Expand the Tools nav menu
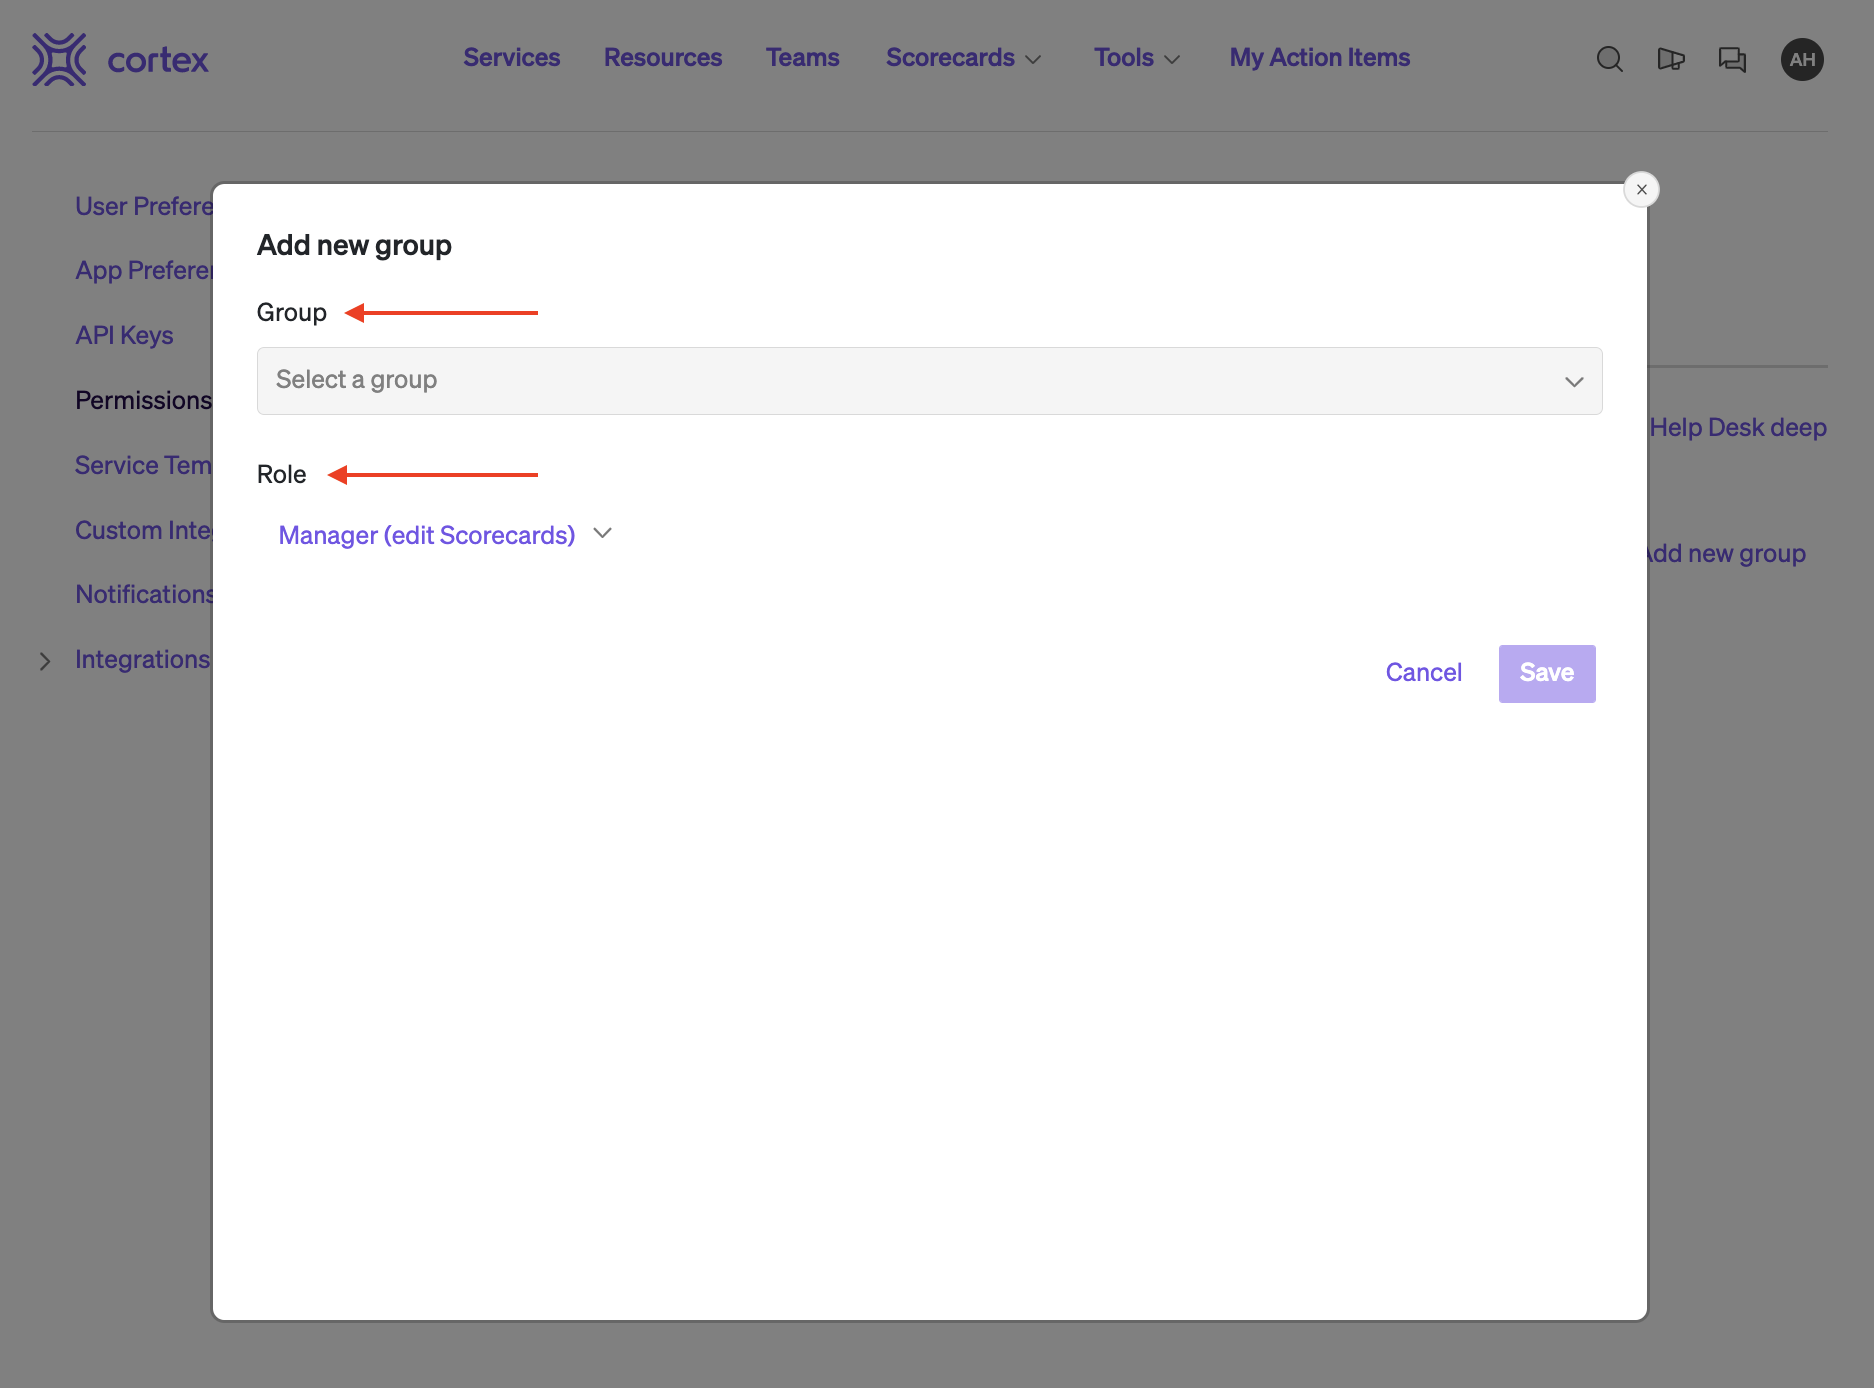Screen dimensions: 1874x1388 coord(1137,58)
